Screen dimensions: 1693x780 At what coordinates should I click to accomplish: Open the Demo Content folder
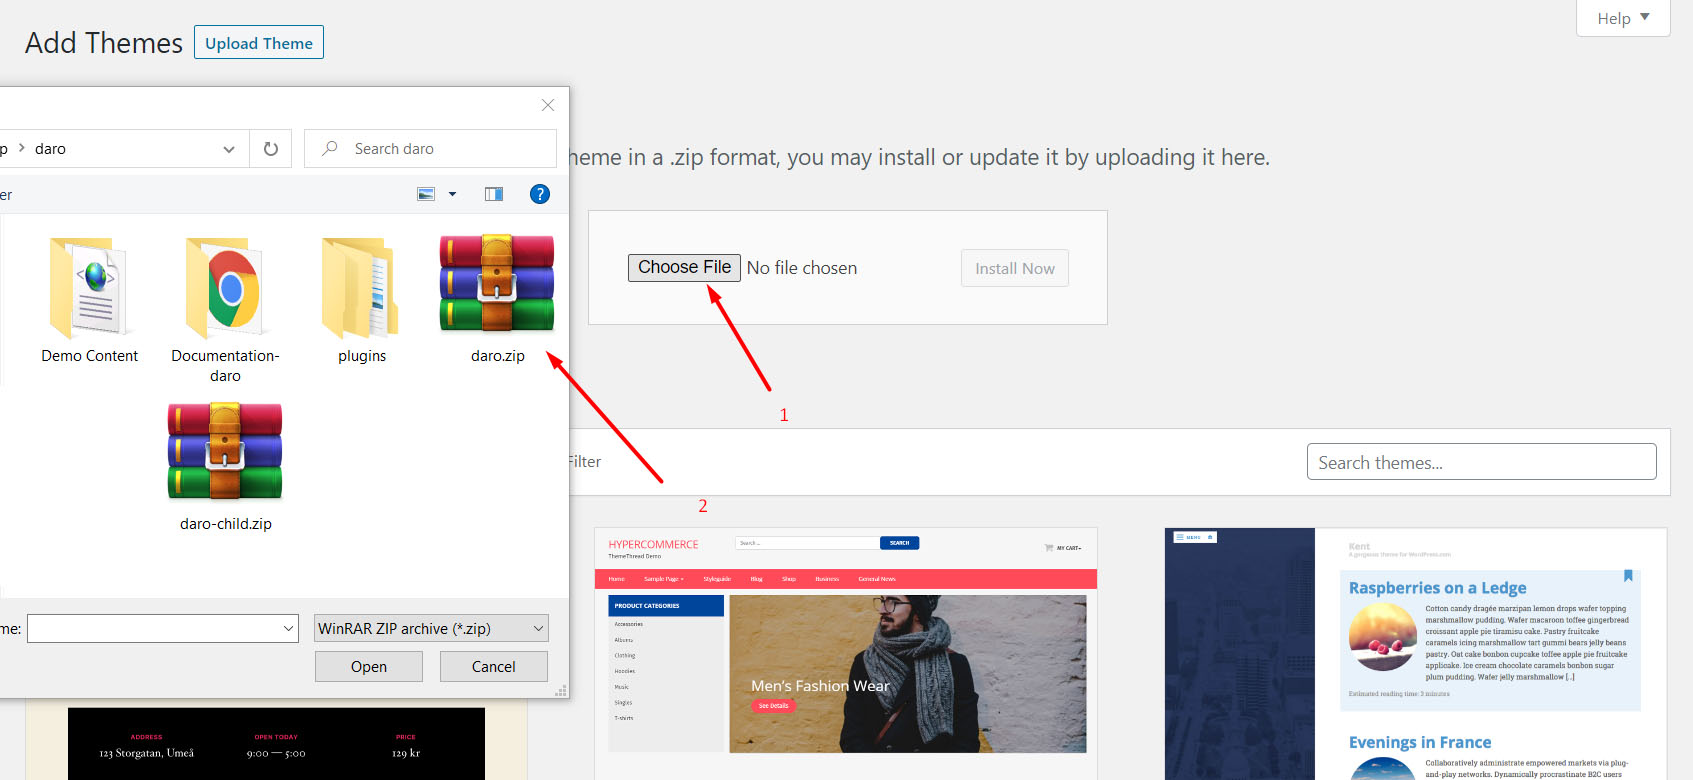click(89, 290)
